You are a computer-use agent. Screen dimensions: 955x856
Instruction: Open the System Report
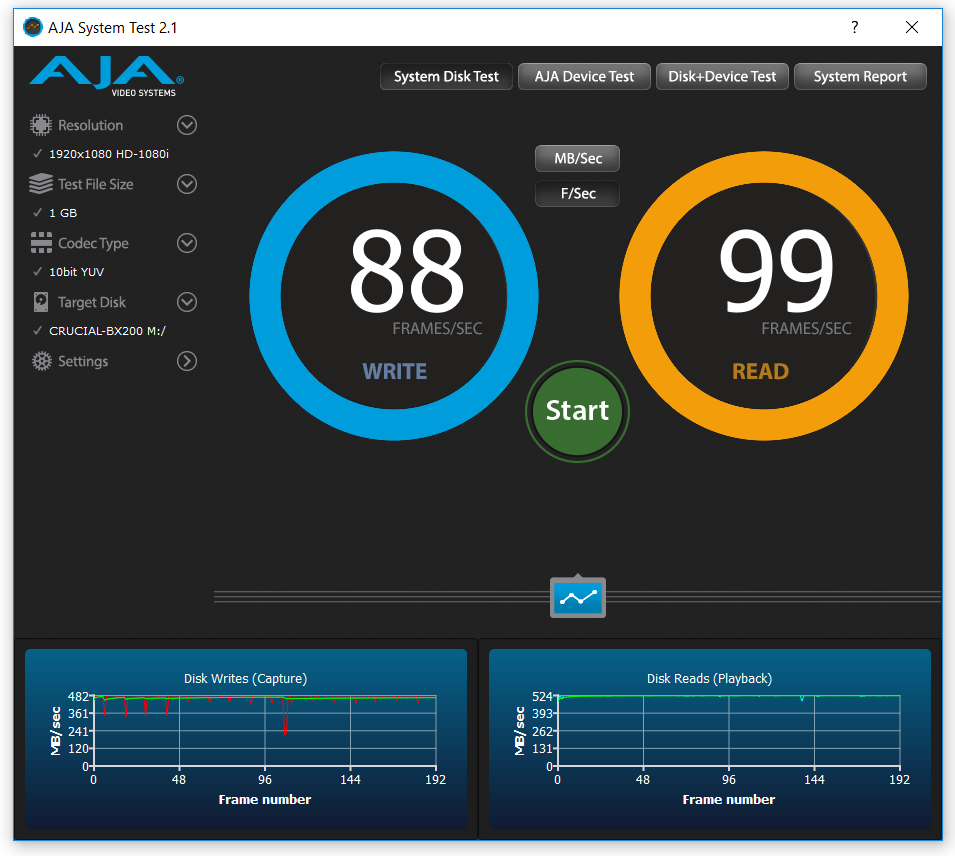(x=861, y=77)
